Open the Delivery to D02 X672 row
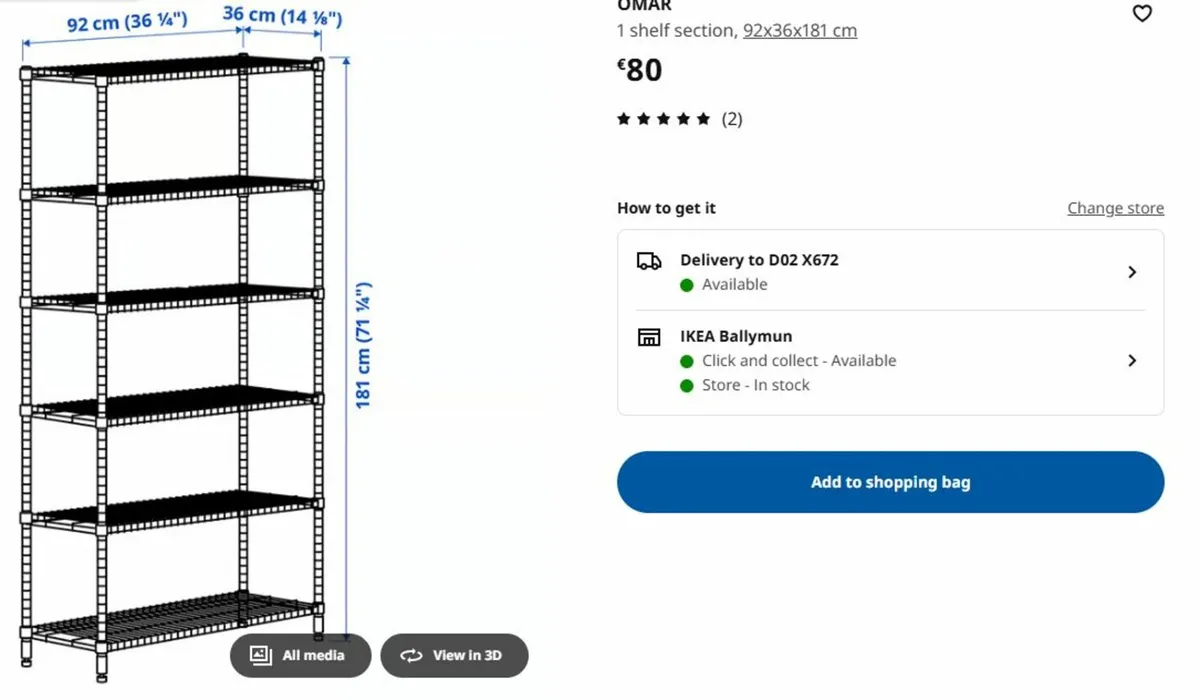 (x=890, y=271)
